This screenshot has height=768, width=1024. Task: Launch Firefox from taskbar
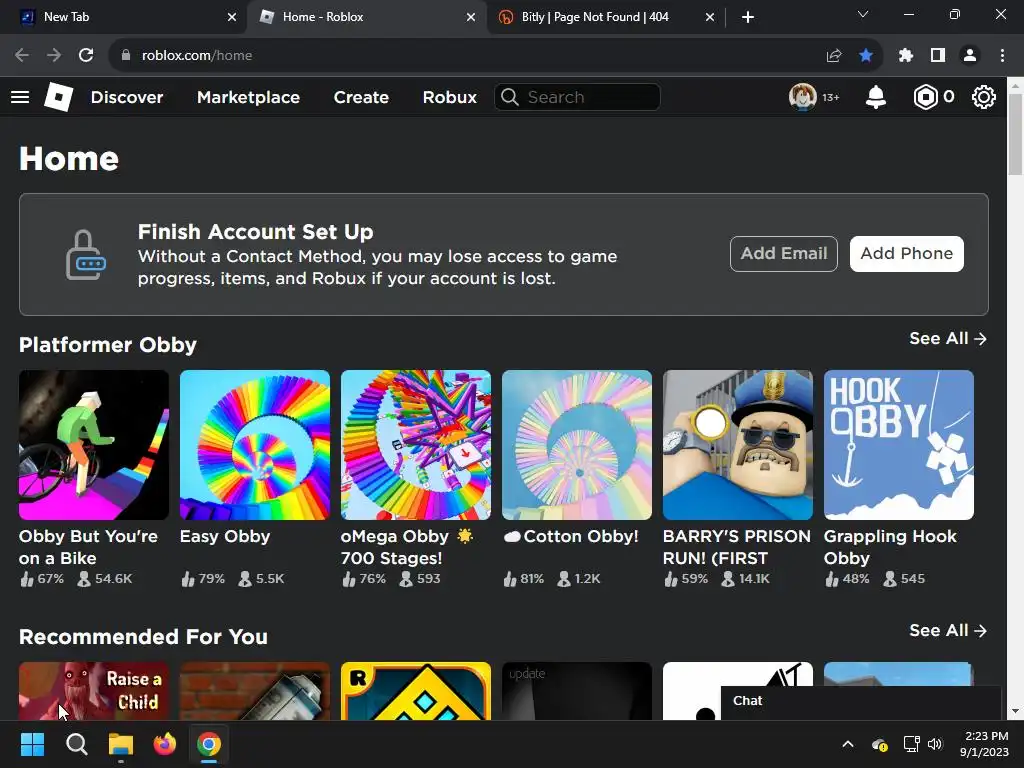[x=165, y=744]
